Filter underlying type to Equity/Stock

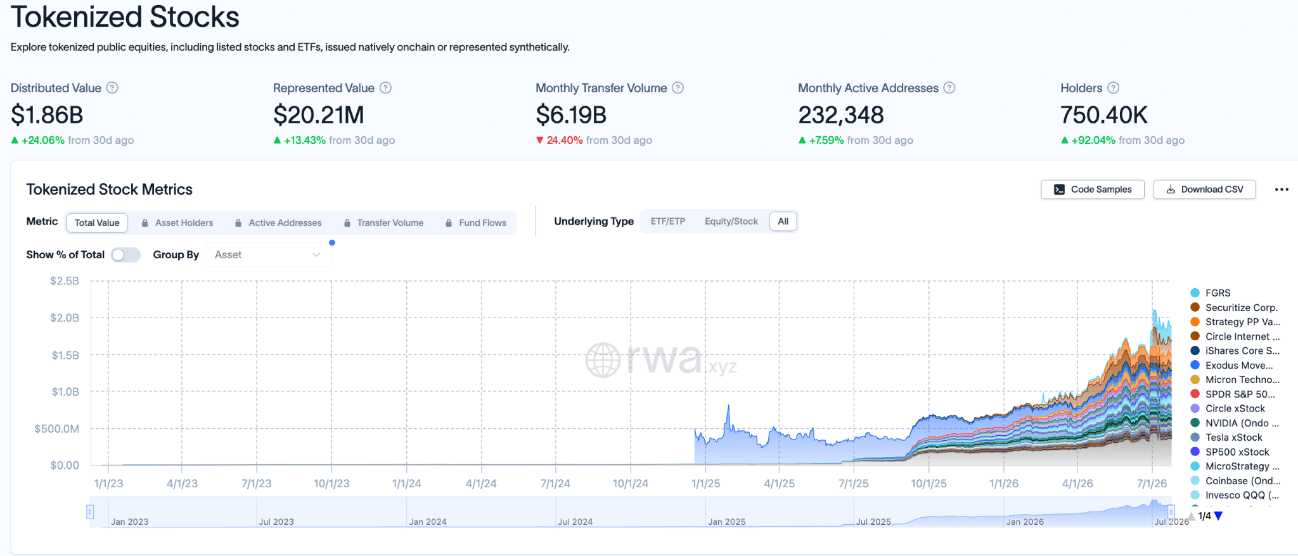coord(731,222)
